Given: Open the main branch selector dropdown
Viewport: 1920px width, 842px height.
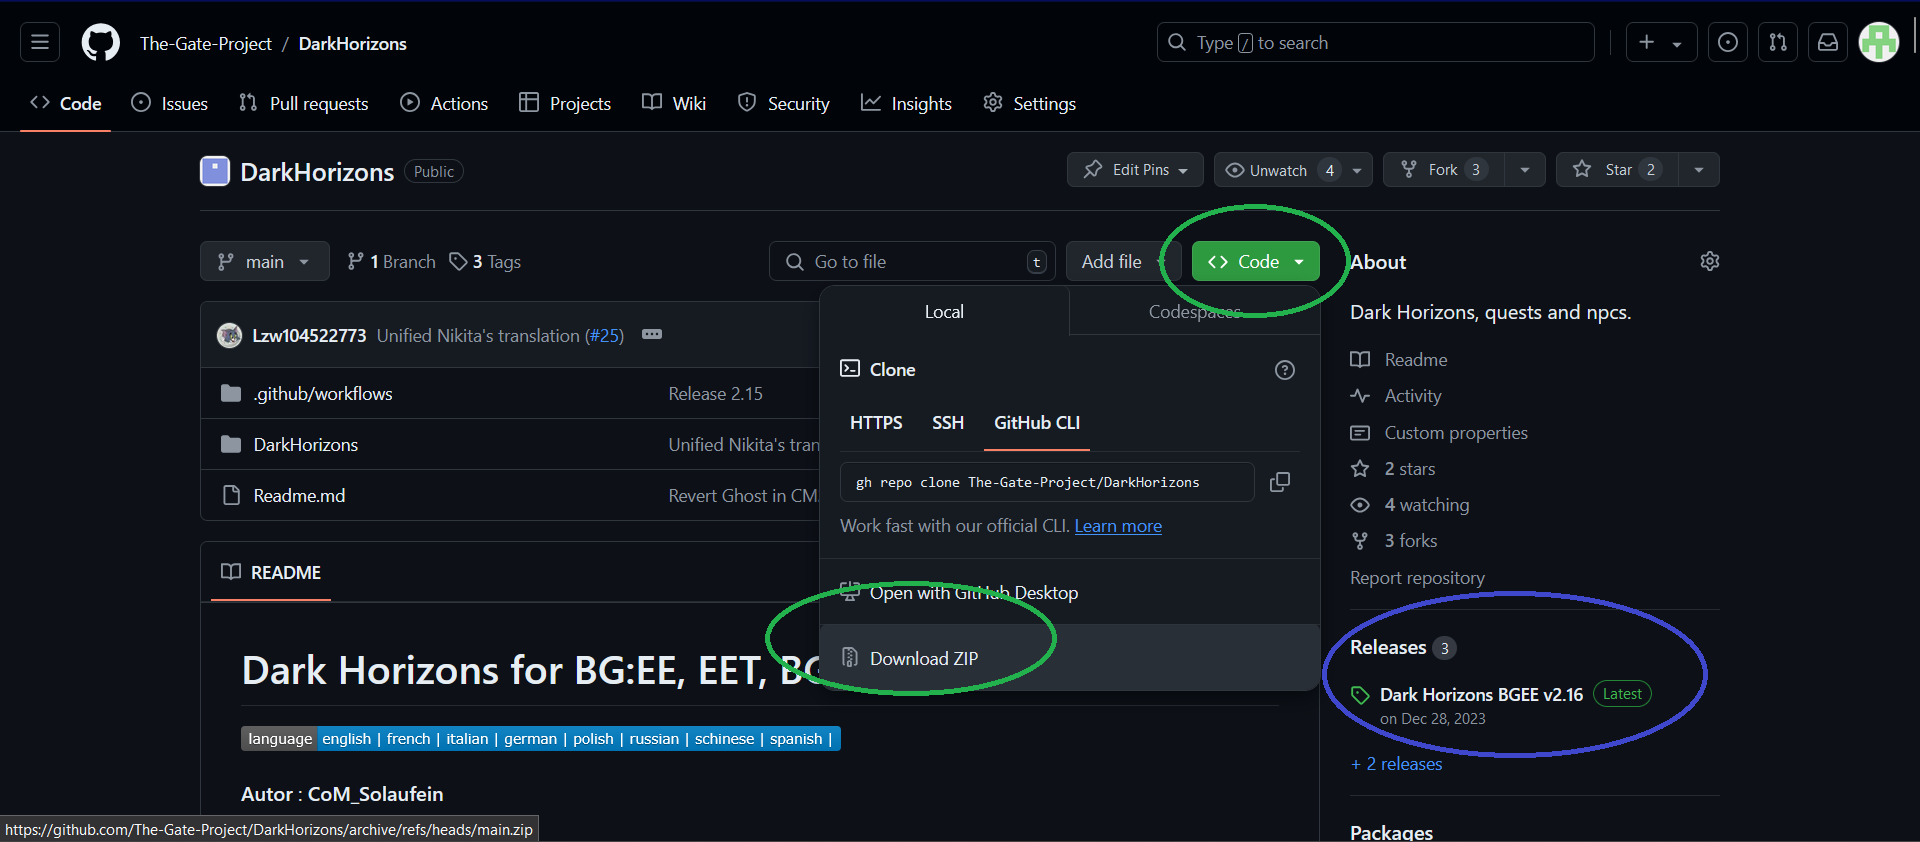Looking at the screenshot, I should pyautogui.click(x=265, y=261).
